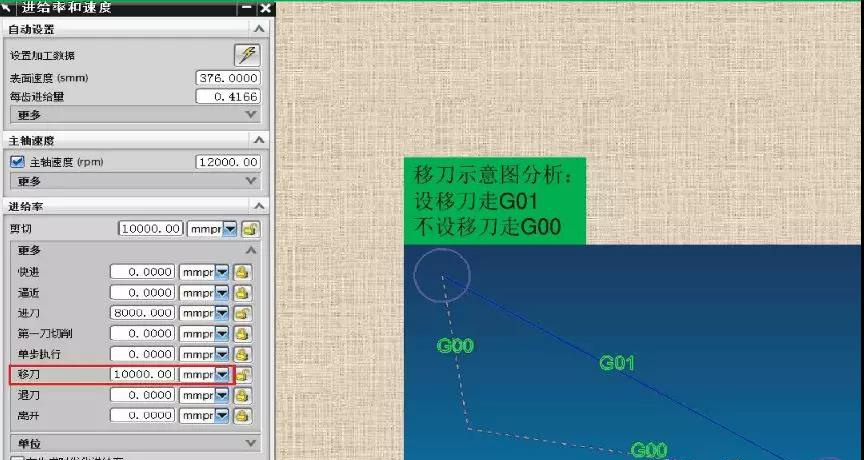Click the 设置加工数据 lightning icon button
864x460 pixels.
(x=246, y=55)
